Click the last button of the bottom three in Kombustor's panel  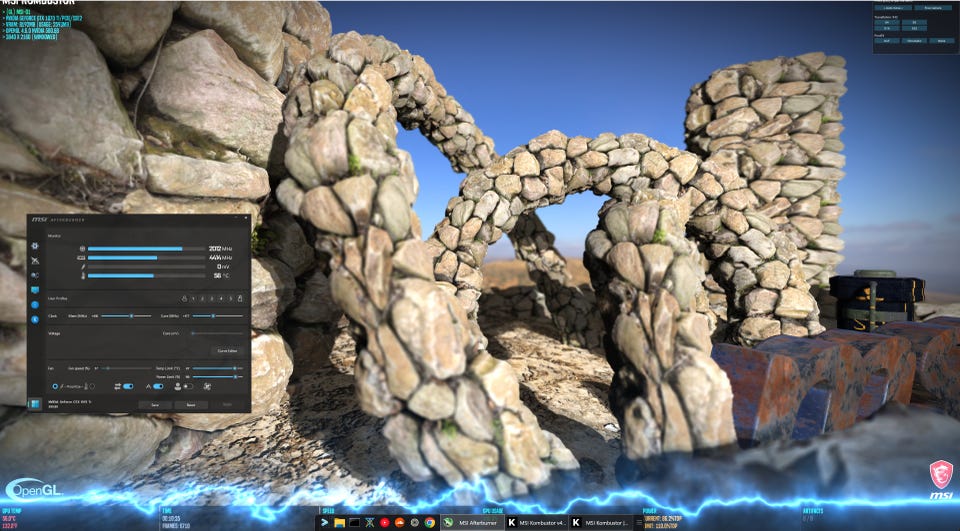(942, 41)
